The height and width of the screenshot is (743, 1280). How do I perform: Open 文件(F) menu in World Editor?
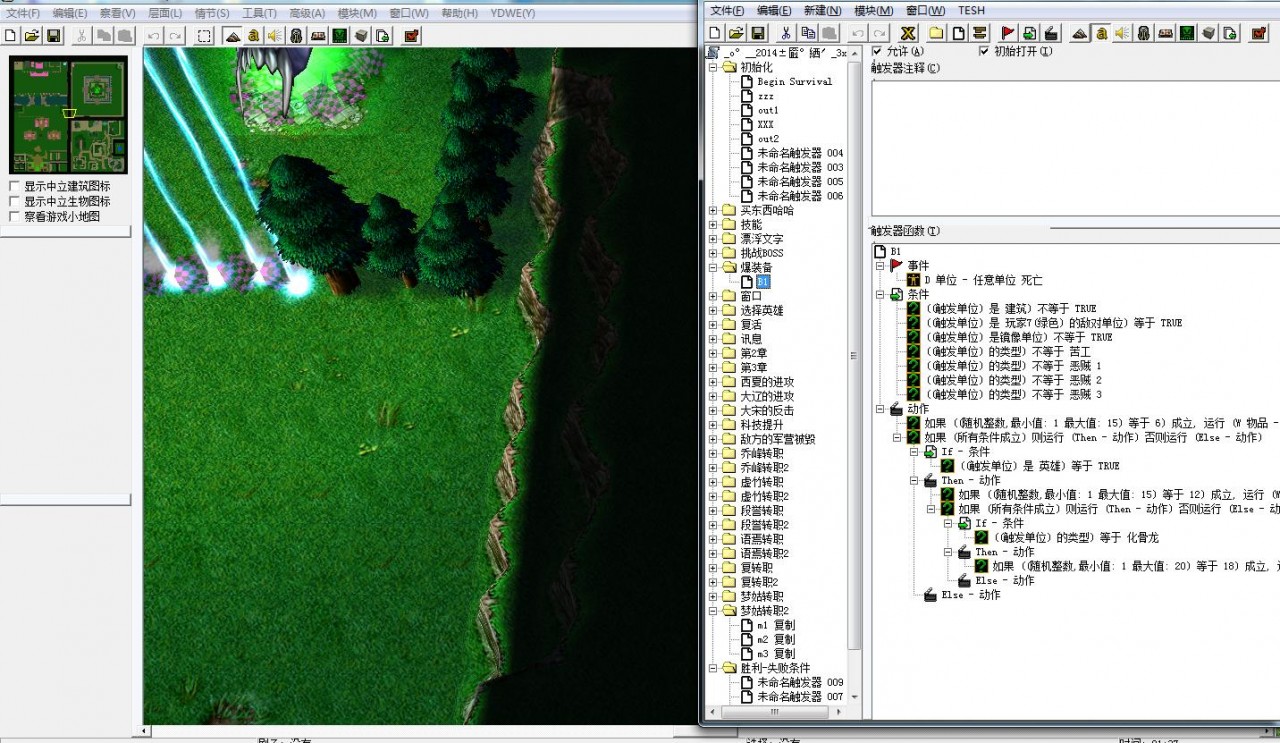click(23, 13)
